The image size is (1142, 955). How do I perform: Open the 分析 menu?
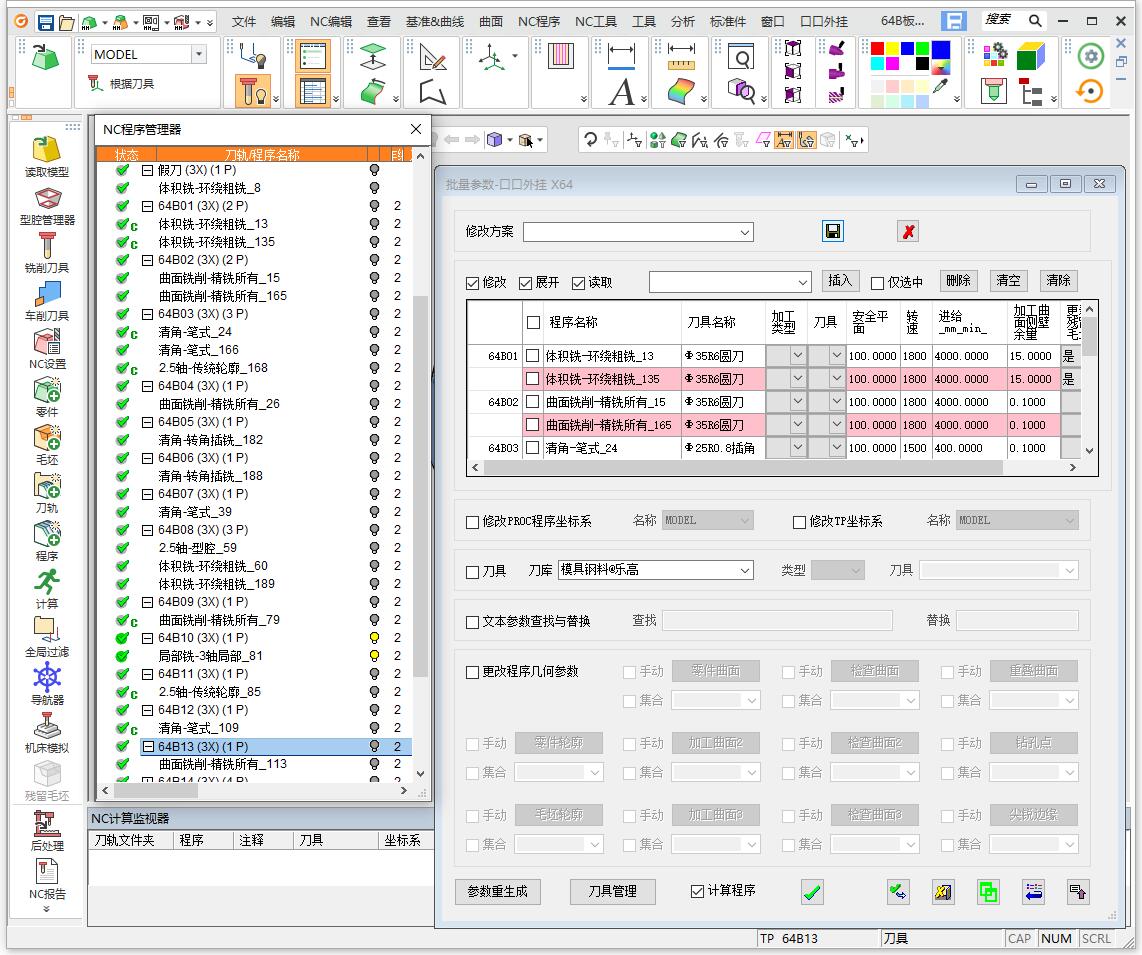(x=683, y=21)
